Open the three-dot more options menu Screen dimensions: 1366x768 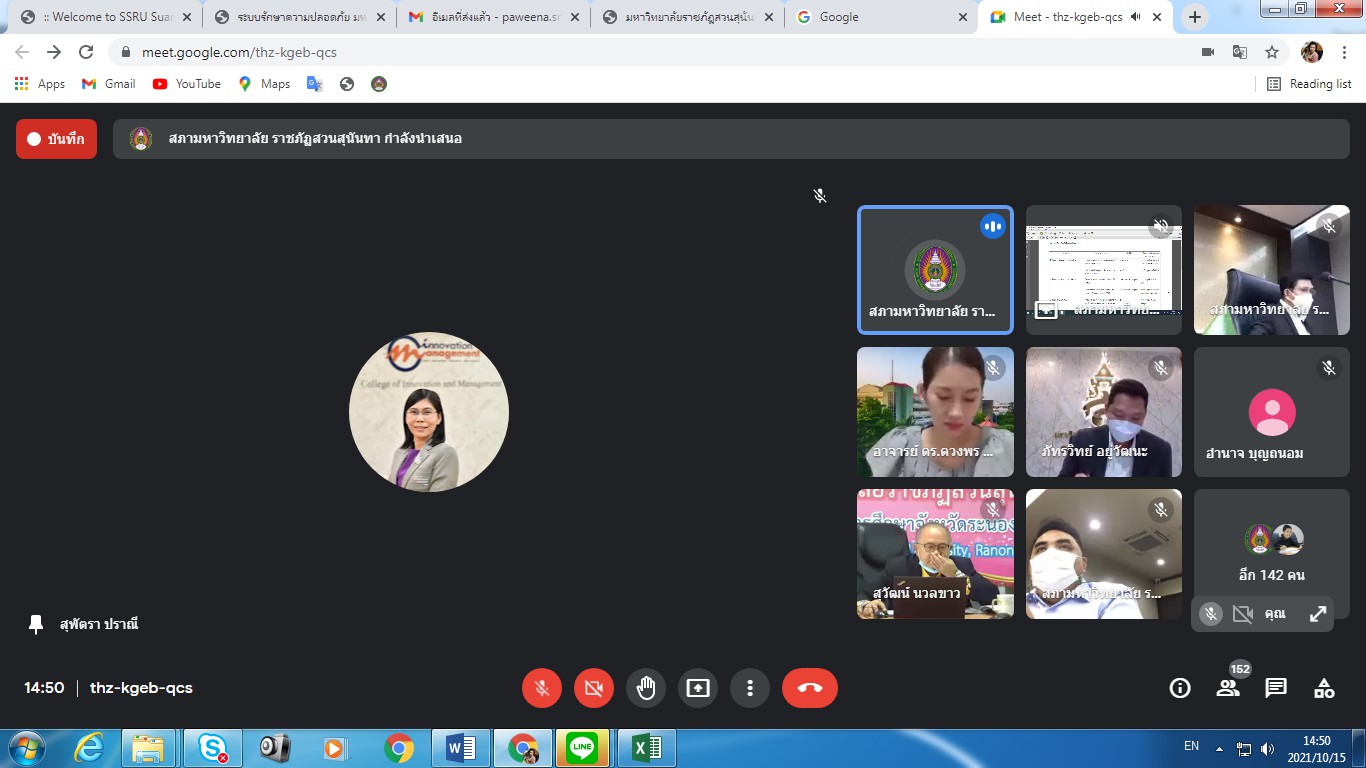[750, 688]
